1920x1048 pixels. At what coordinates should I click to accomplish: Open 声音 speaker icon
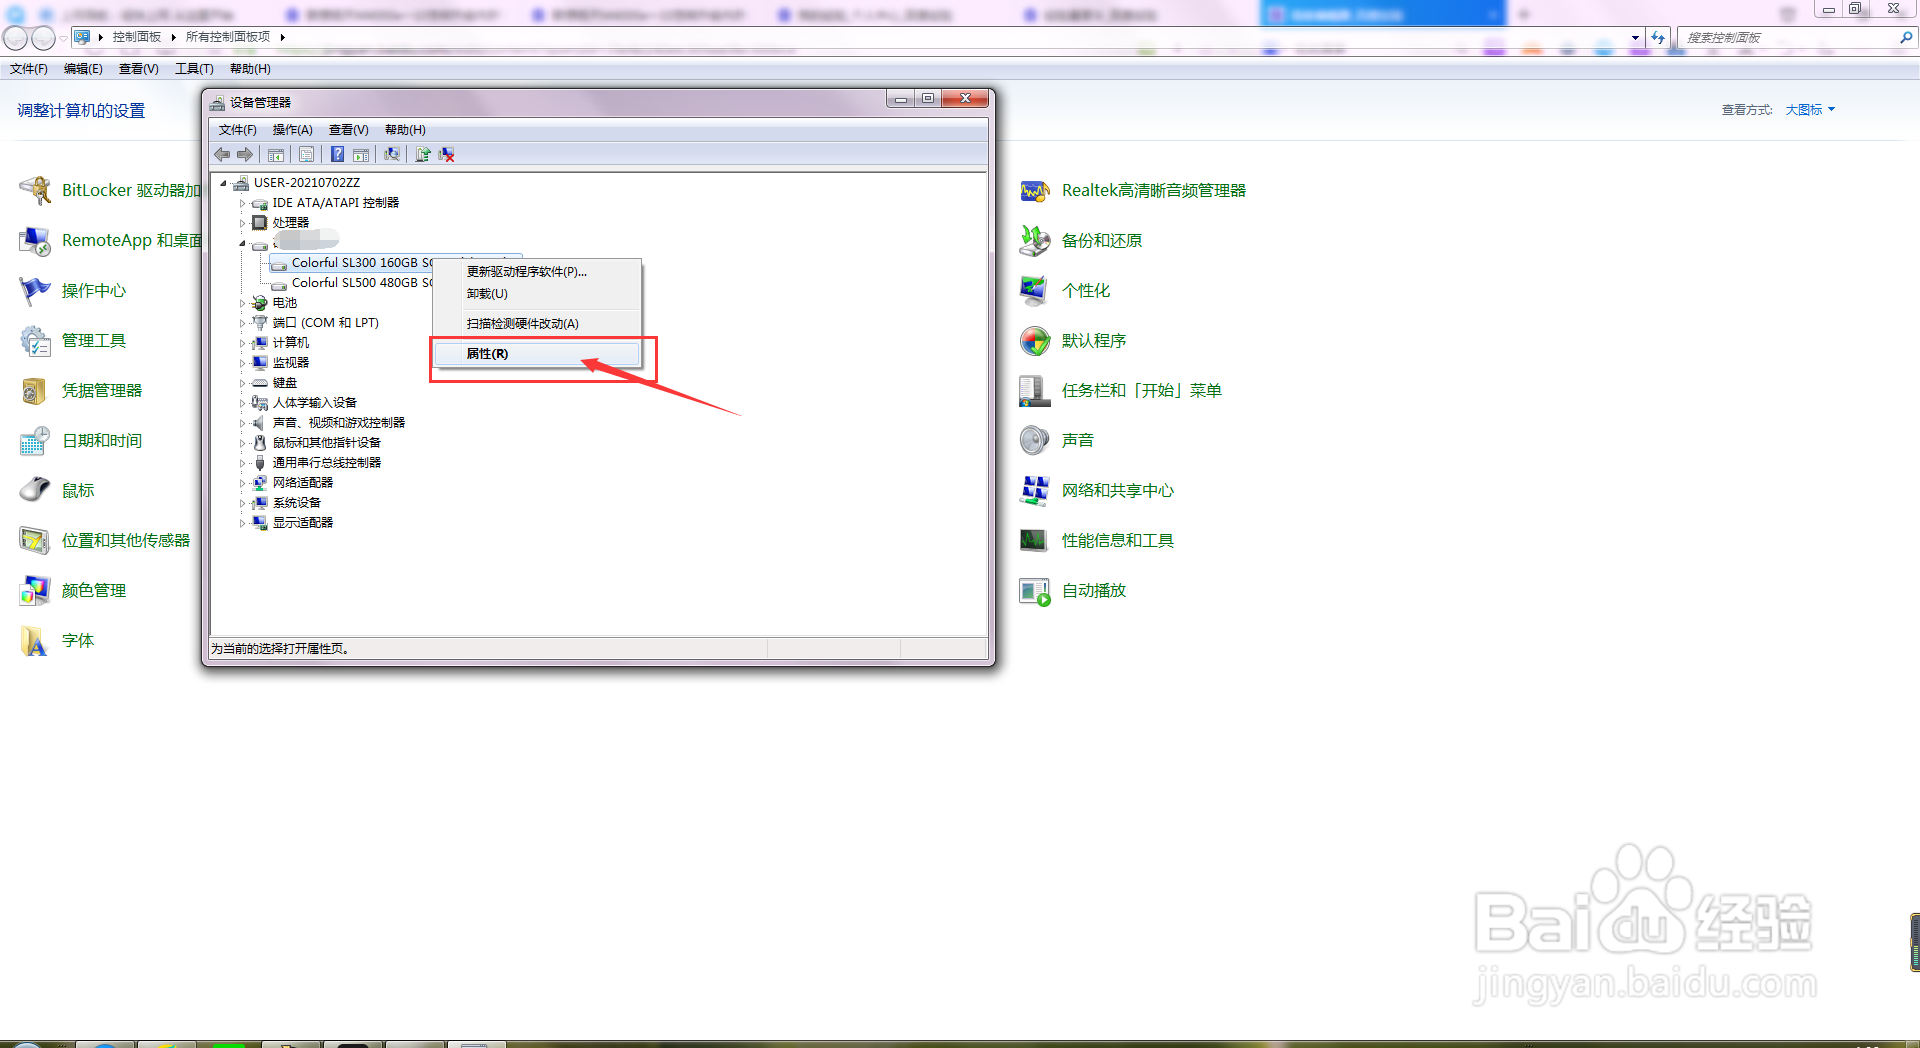[x=1035, y=440]
